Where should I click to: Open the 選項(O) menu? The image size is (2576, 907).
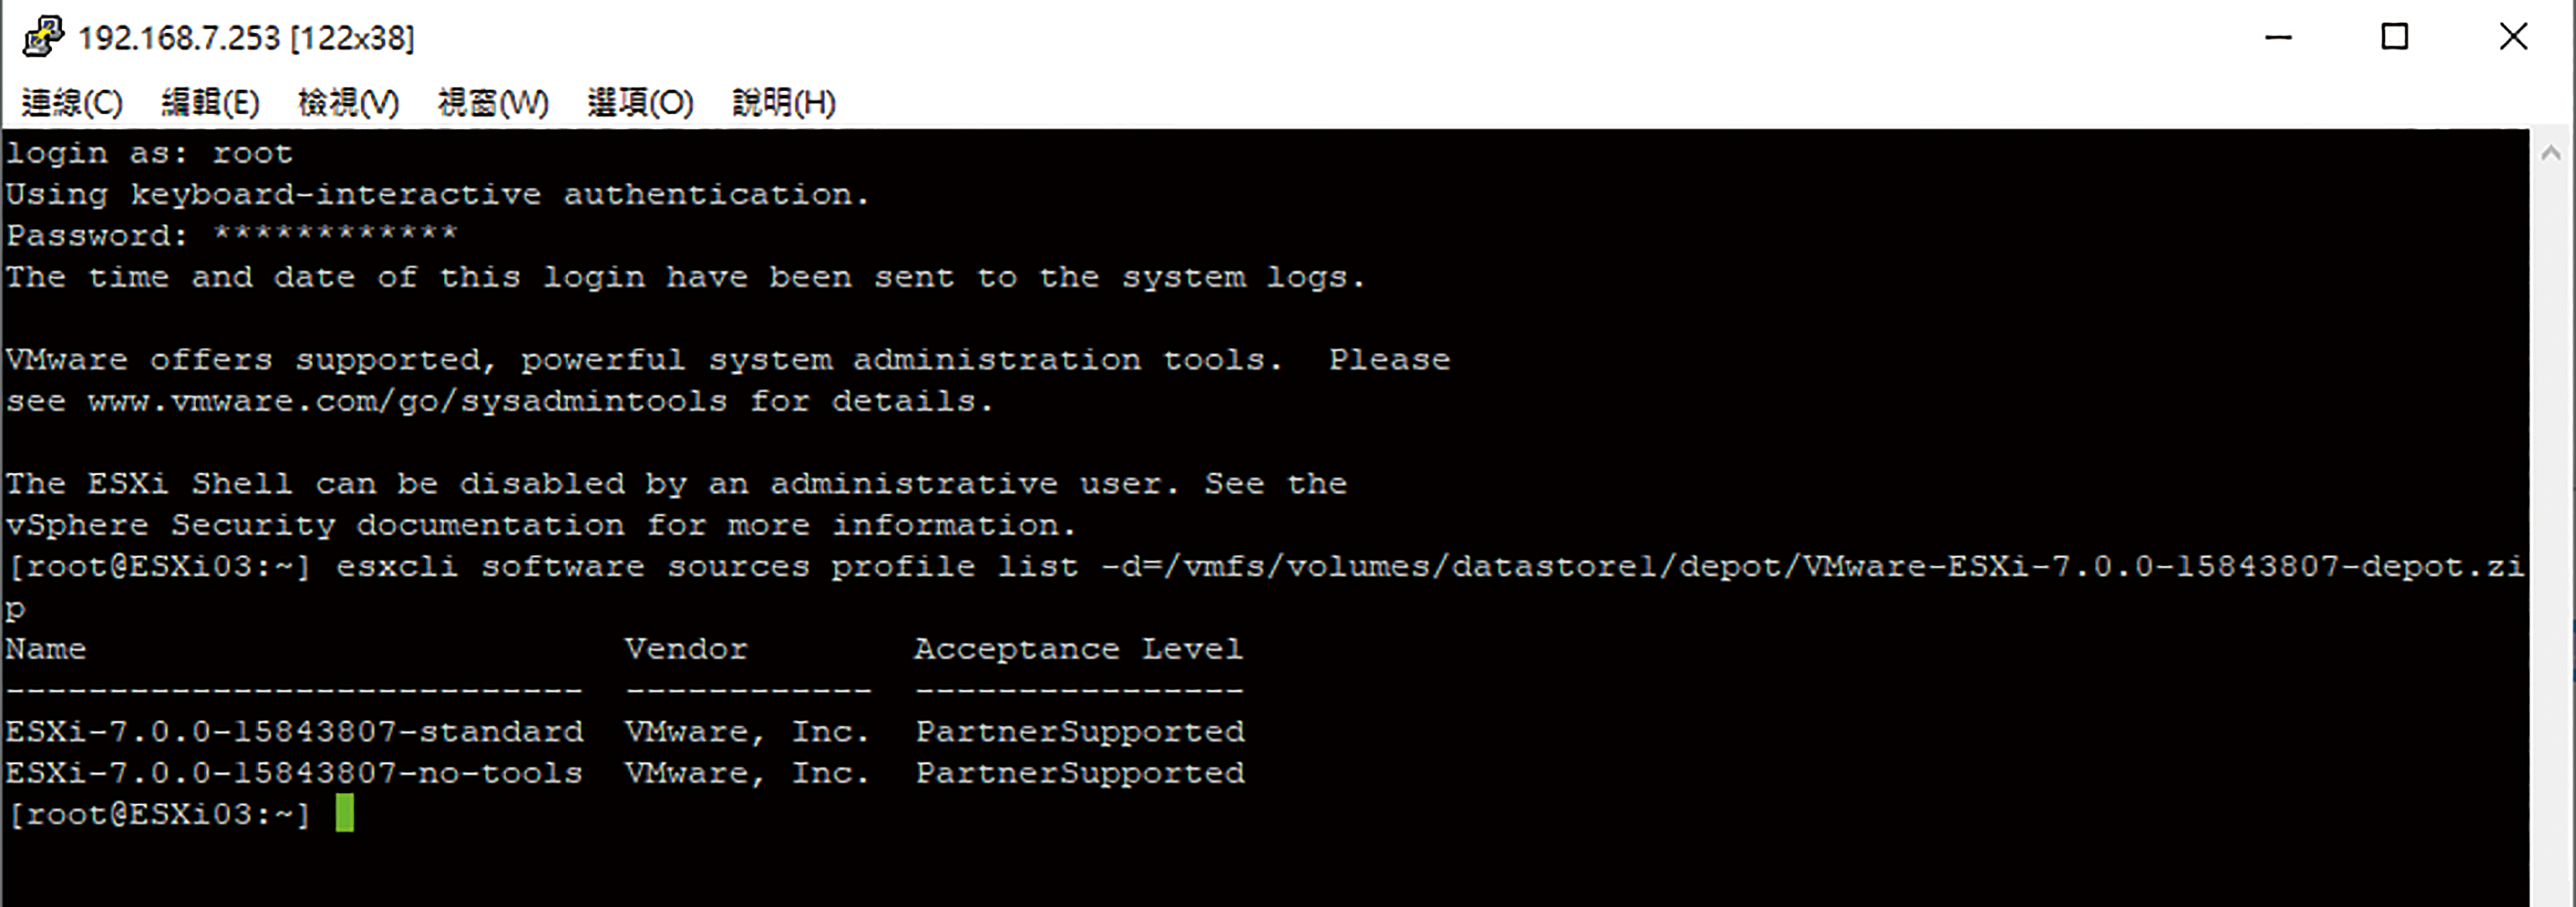640,102
